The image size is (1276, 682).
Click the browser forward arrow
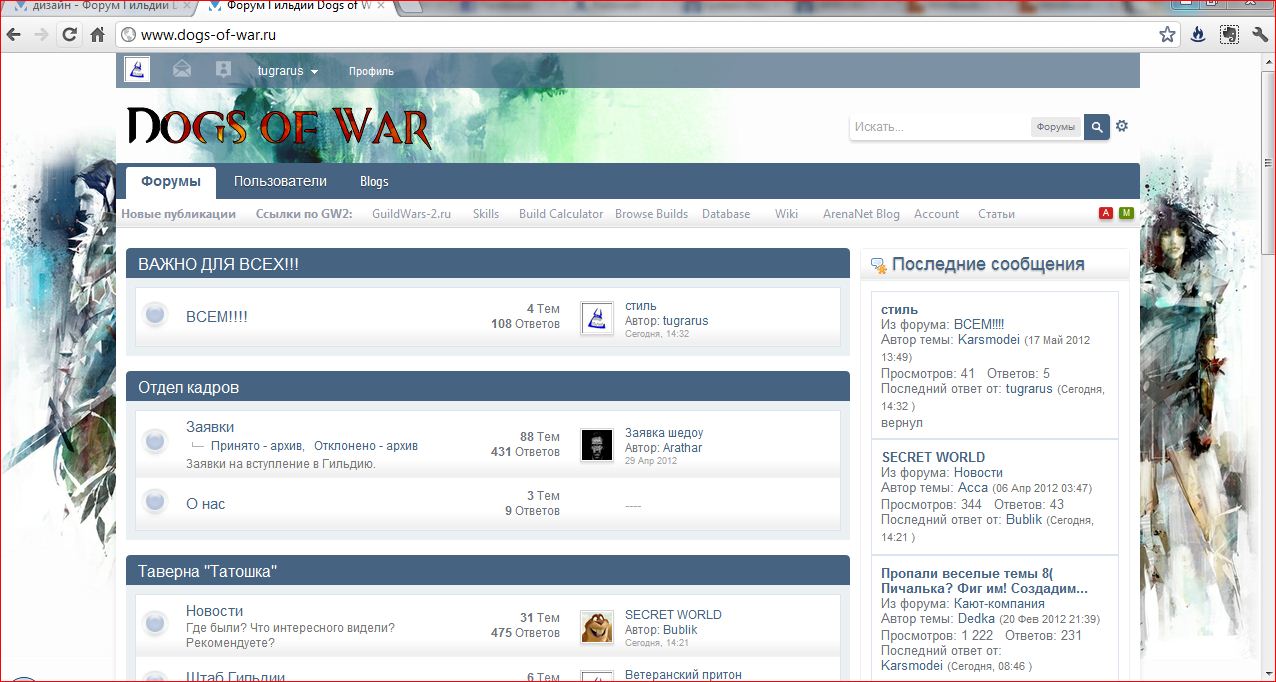tap(41, 35)
